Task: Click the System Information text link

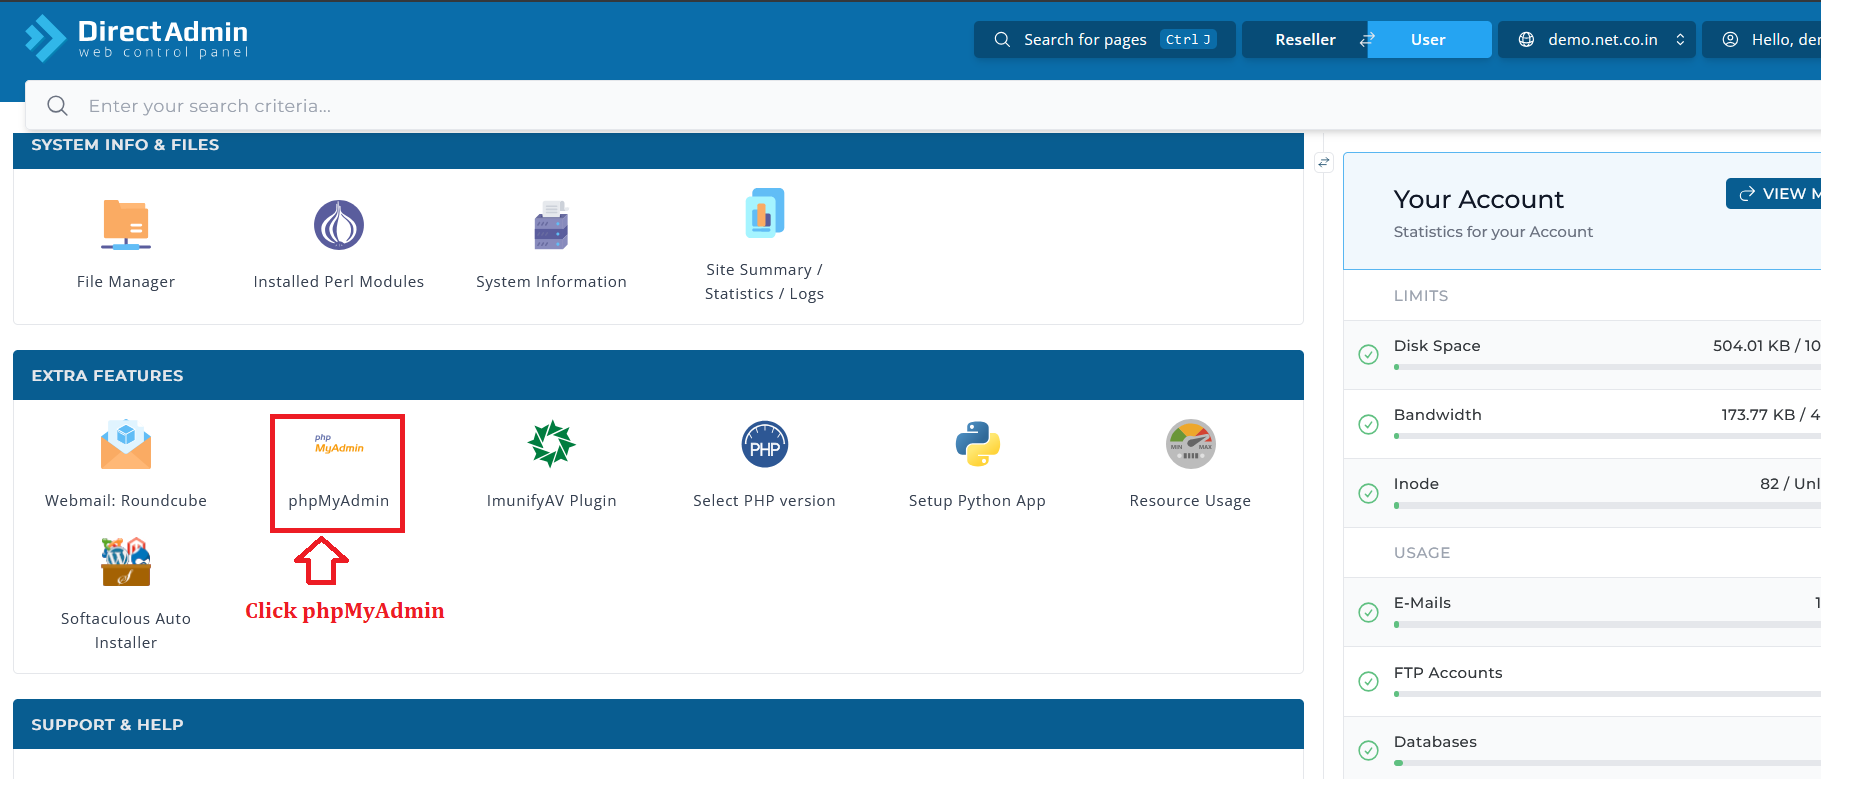Action: [x=552, y=282]
